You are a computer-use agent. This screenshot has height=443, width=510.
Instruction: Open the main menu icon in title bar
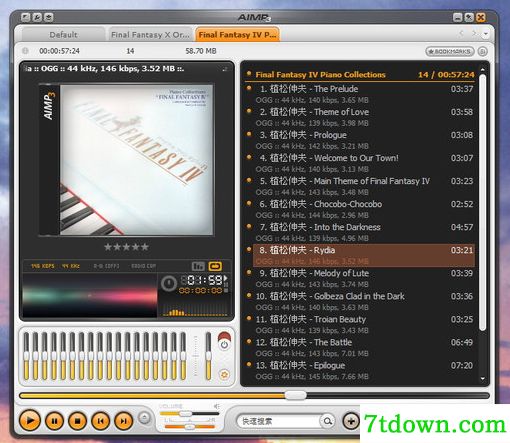[25, 17]
